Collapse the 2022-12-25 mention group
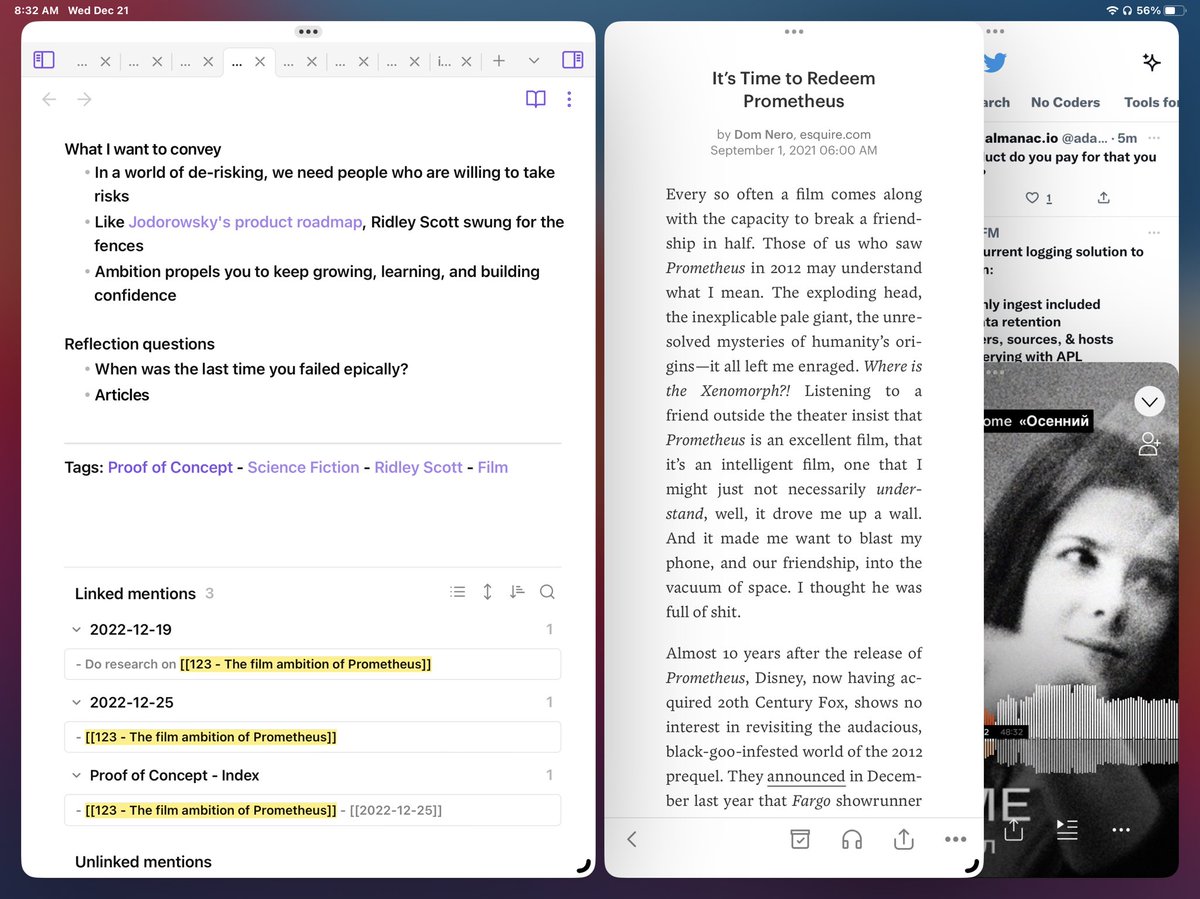The image size is (1200, 899). click(76, 703)
